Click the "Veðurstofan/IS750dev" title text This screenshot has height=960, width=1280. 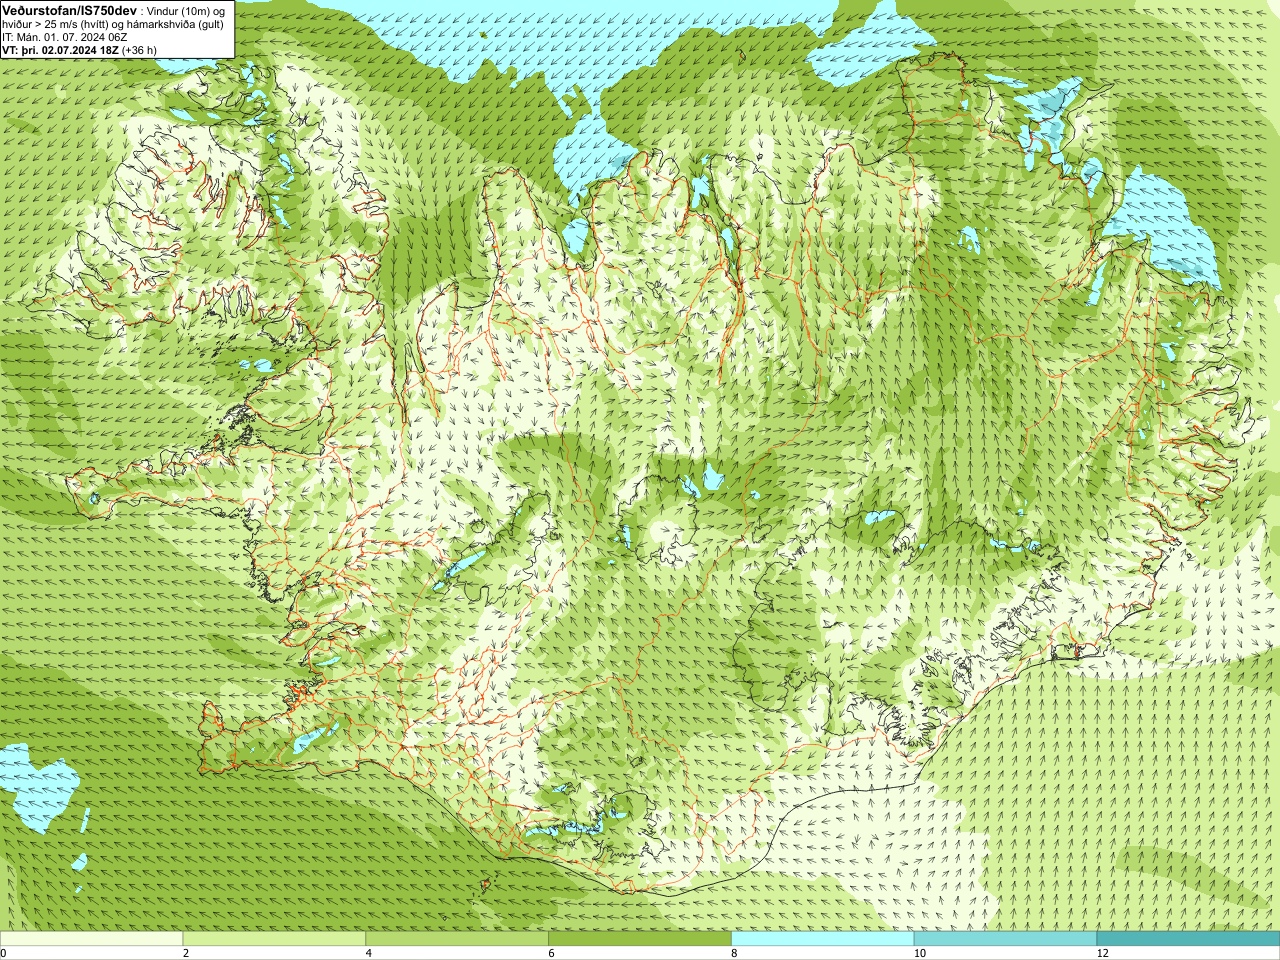coord(69,9)
